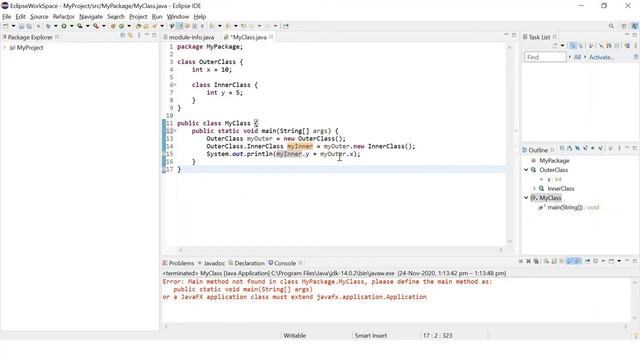The image size is (640, 360).
Task: Open the Window menu
Action: point(178,17)
